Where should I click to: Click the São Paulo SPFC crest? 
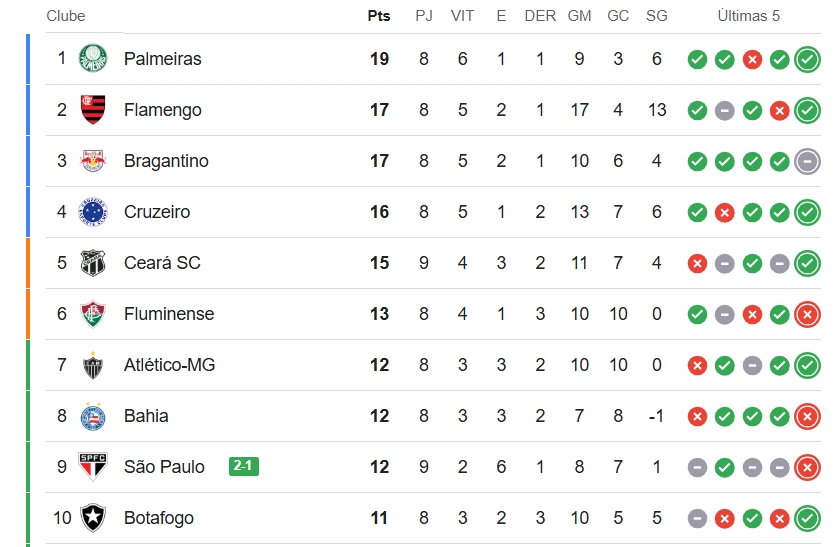(93, 467)
